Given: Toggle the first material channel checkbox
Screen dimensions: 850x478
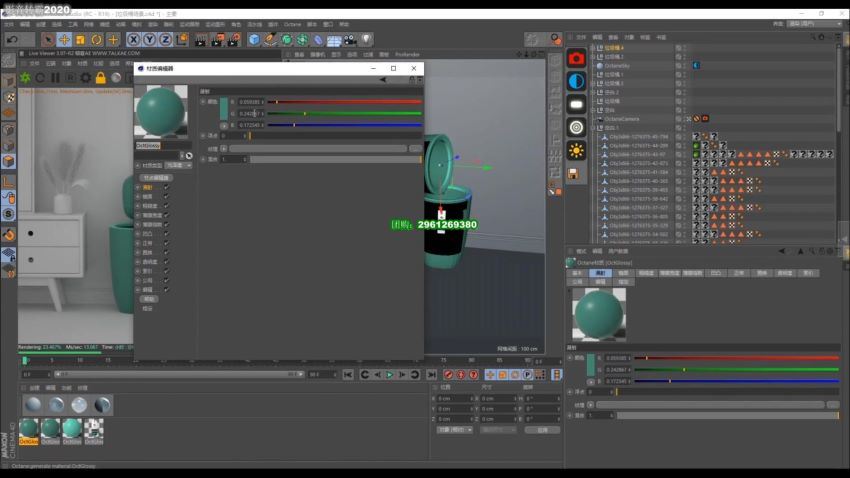Looking at the screenshot, I should [166, 187].
